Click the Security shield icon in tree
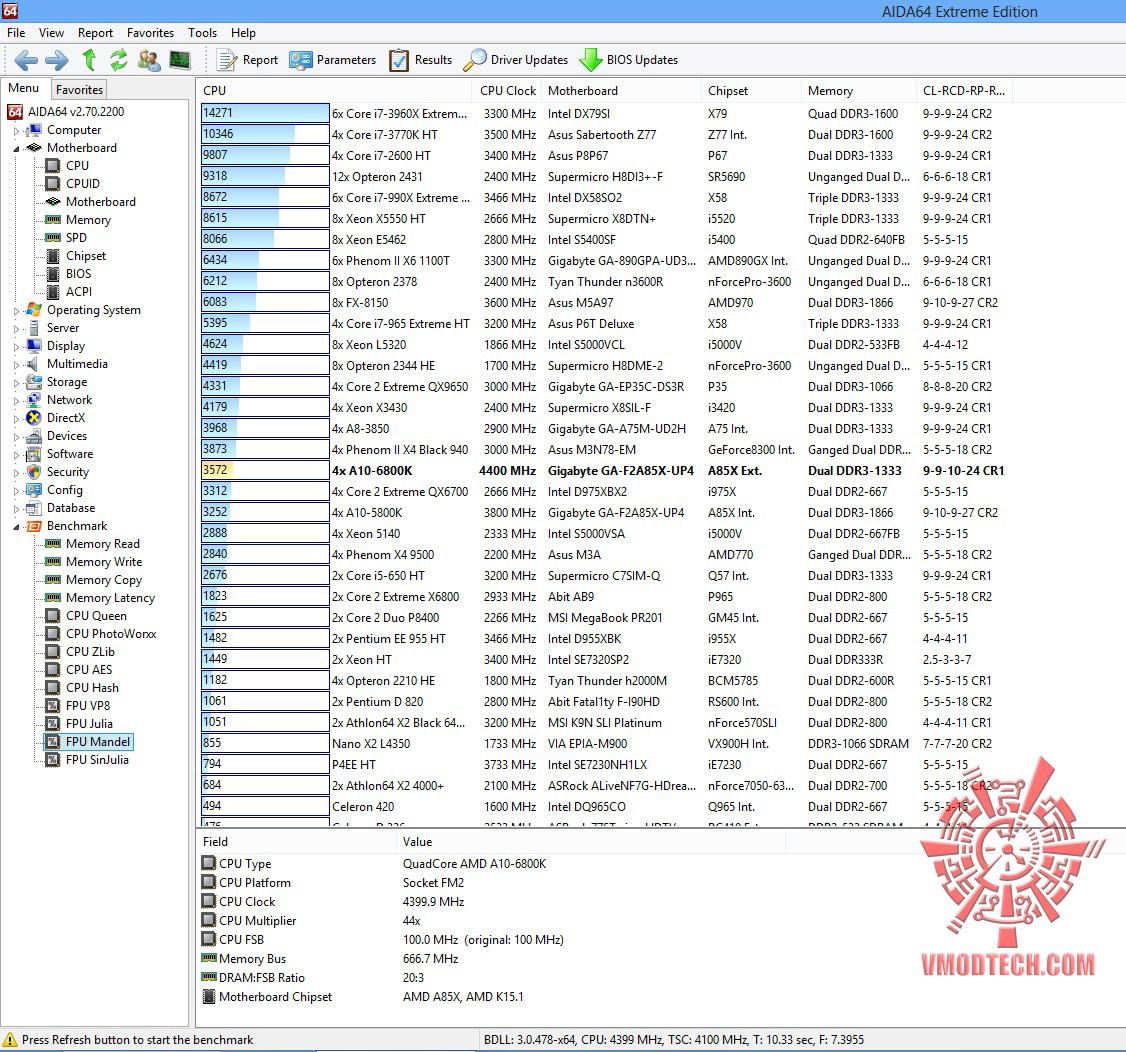The image size is (1126, 1052). tap(34, 472)
